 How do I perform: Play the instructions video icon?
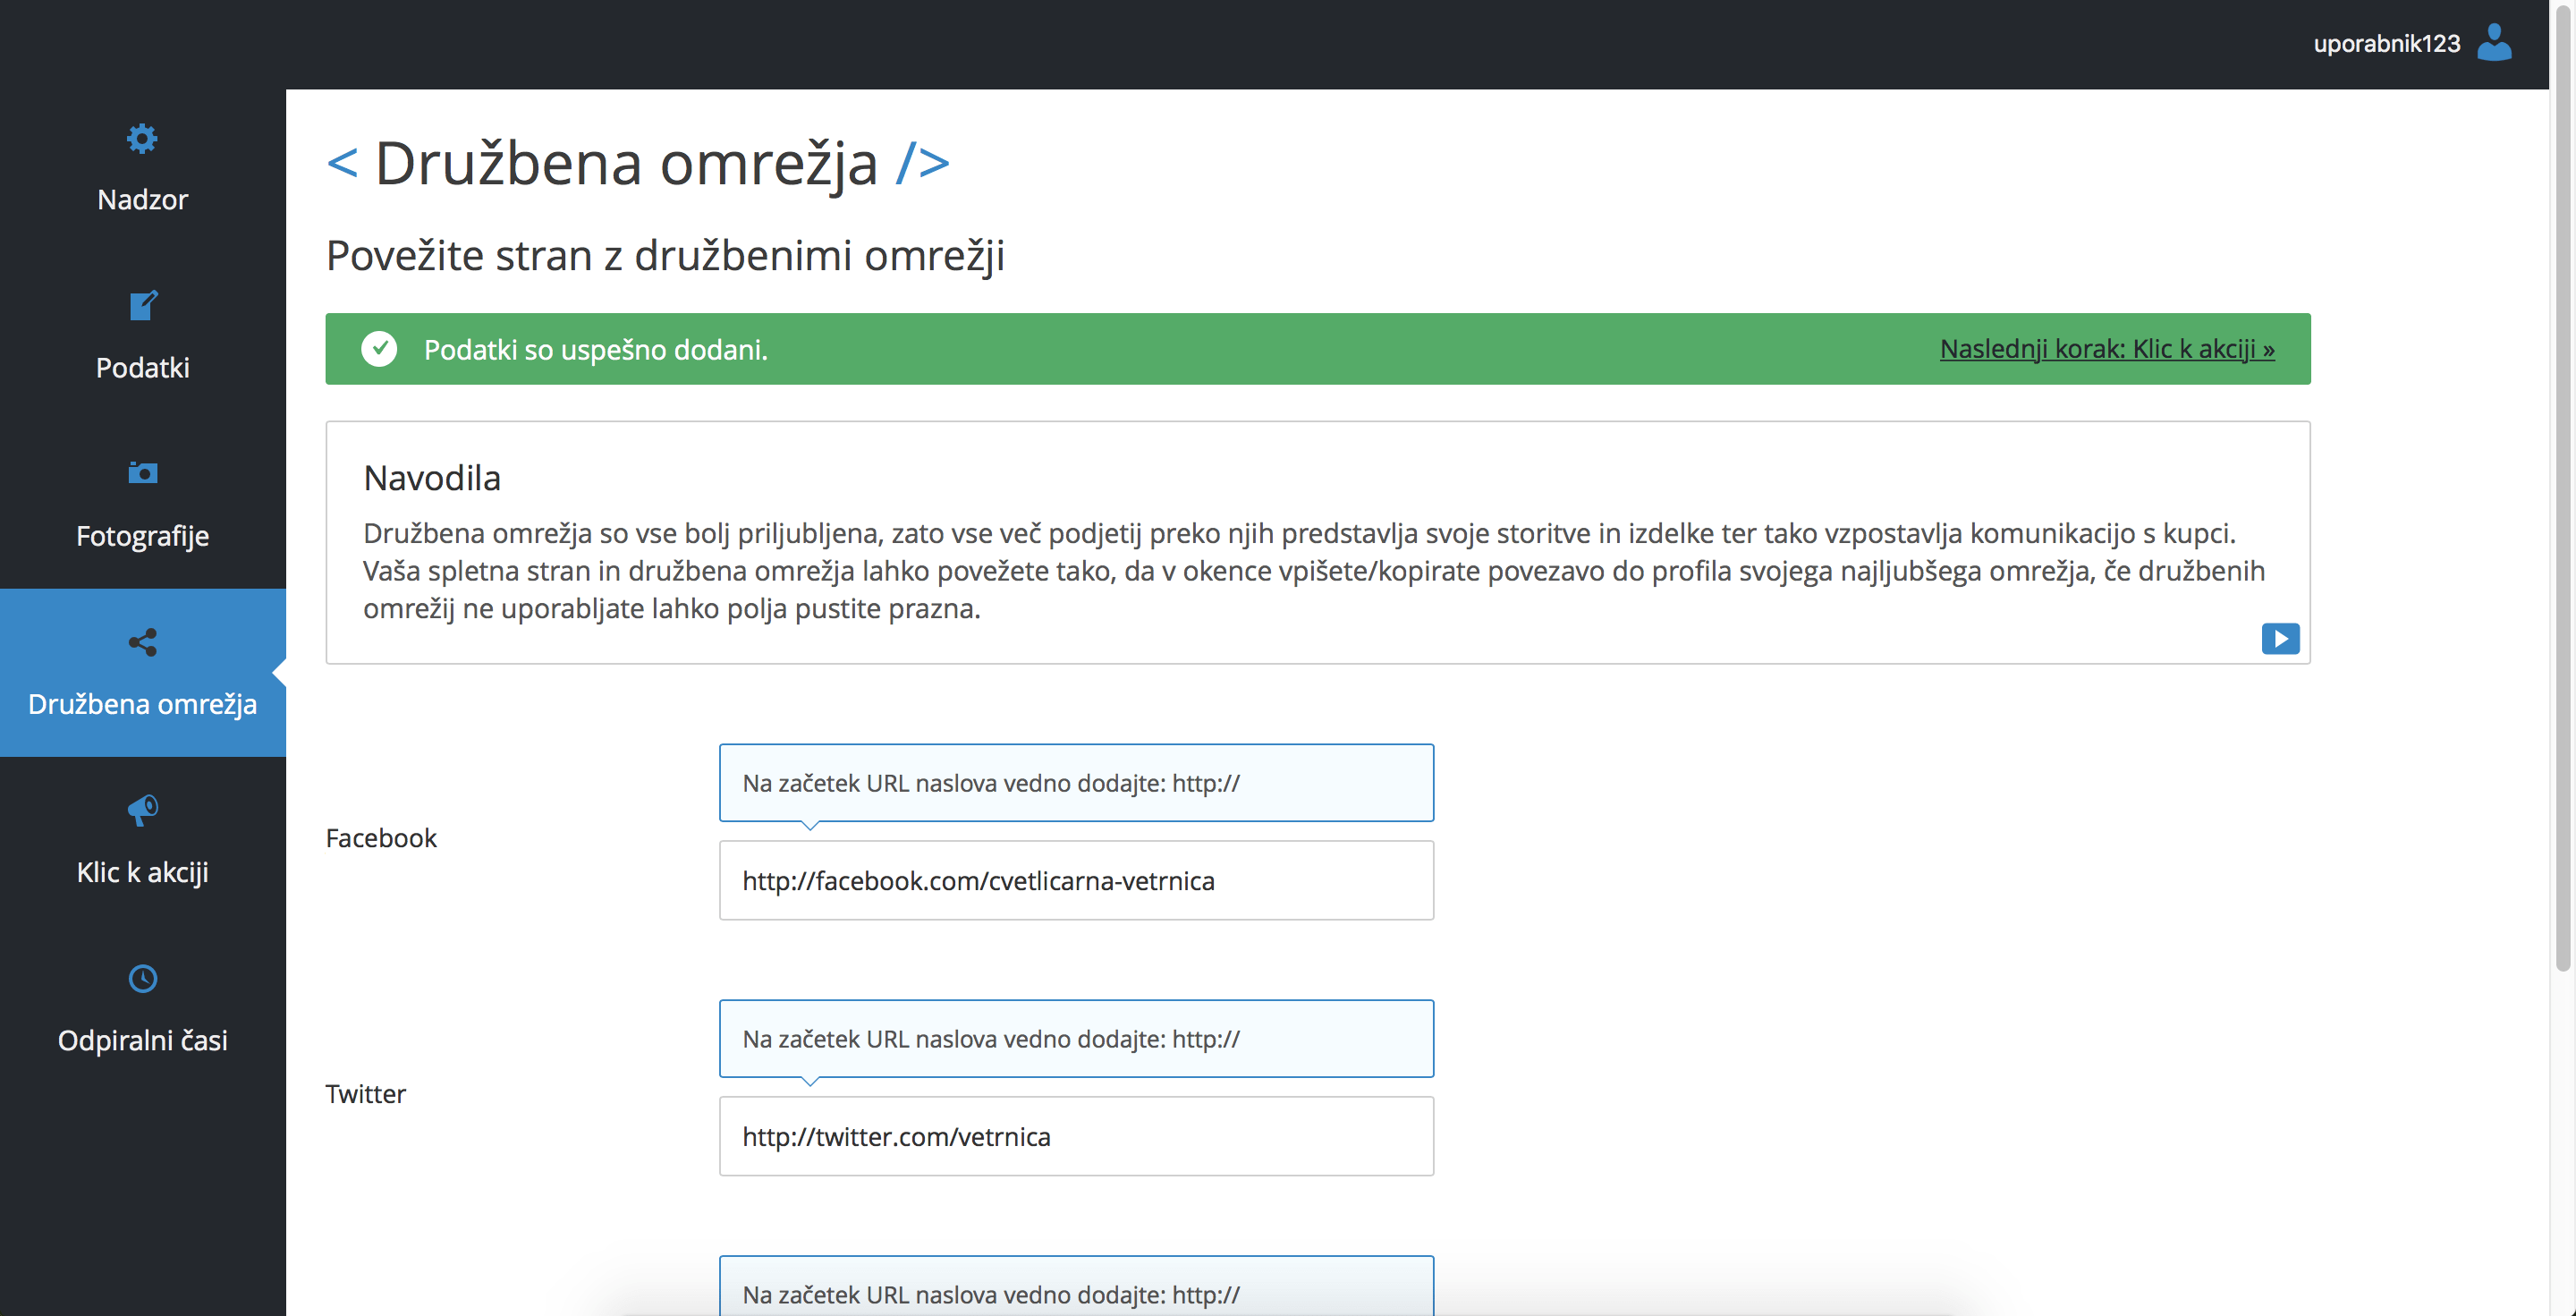[x=2280, y=638]
